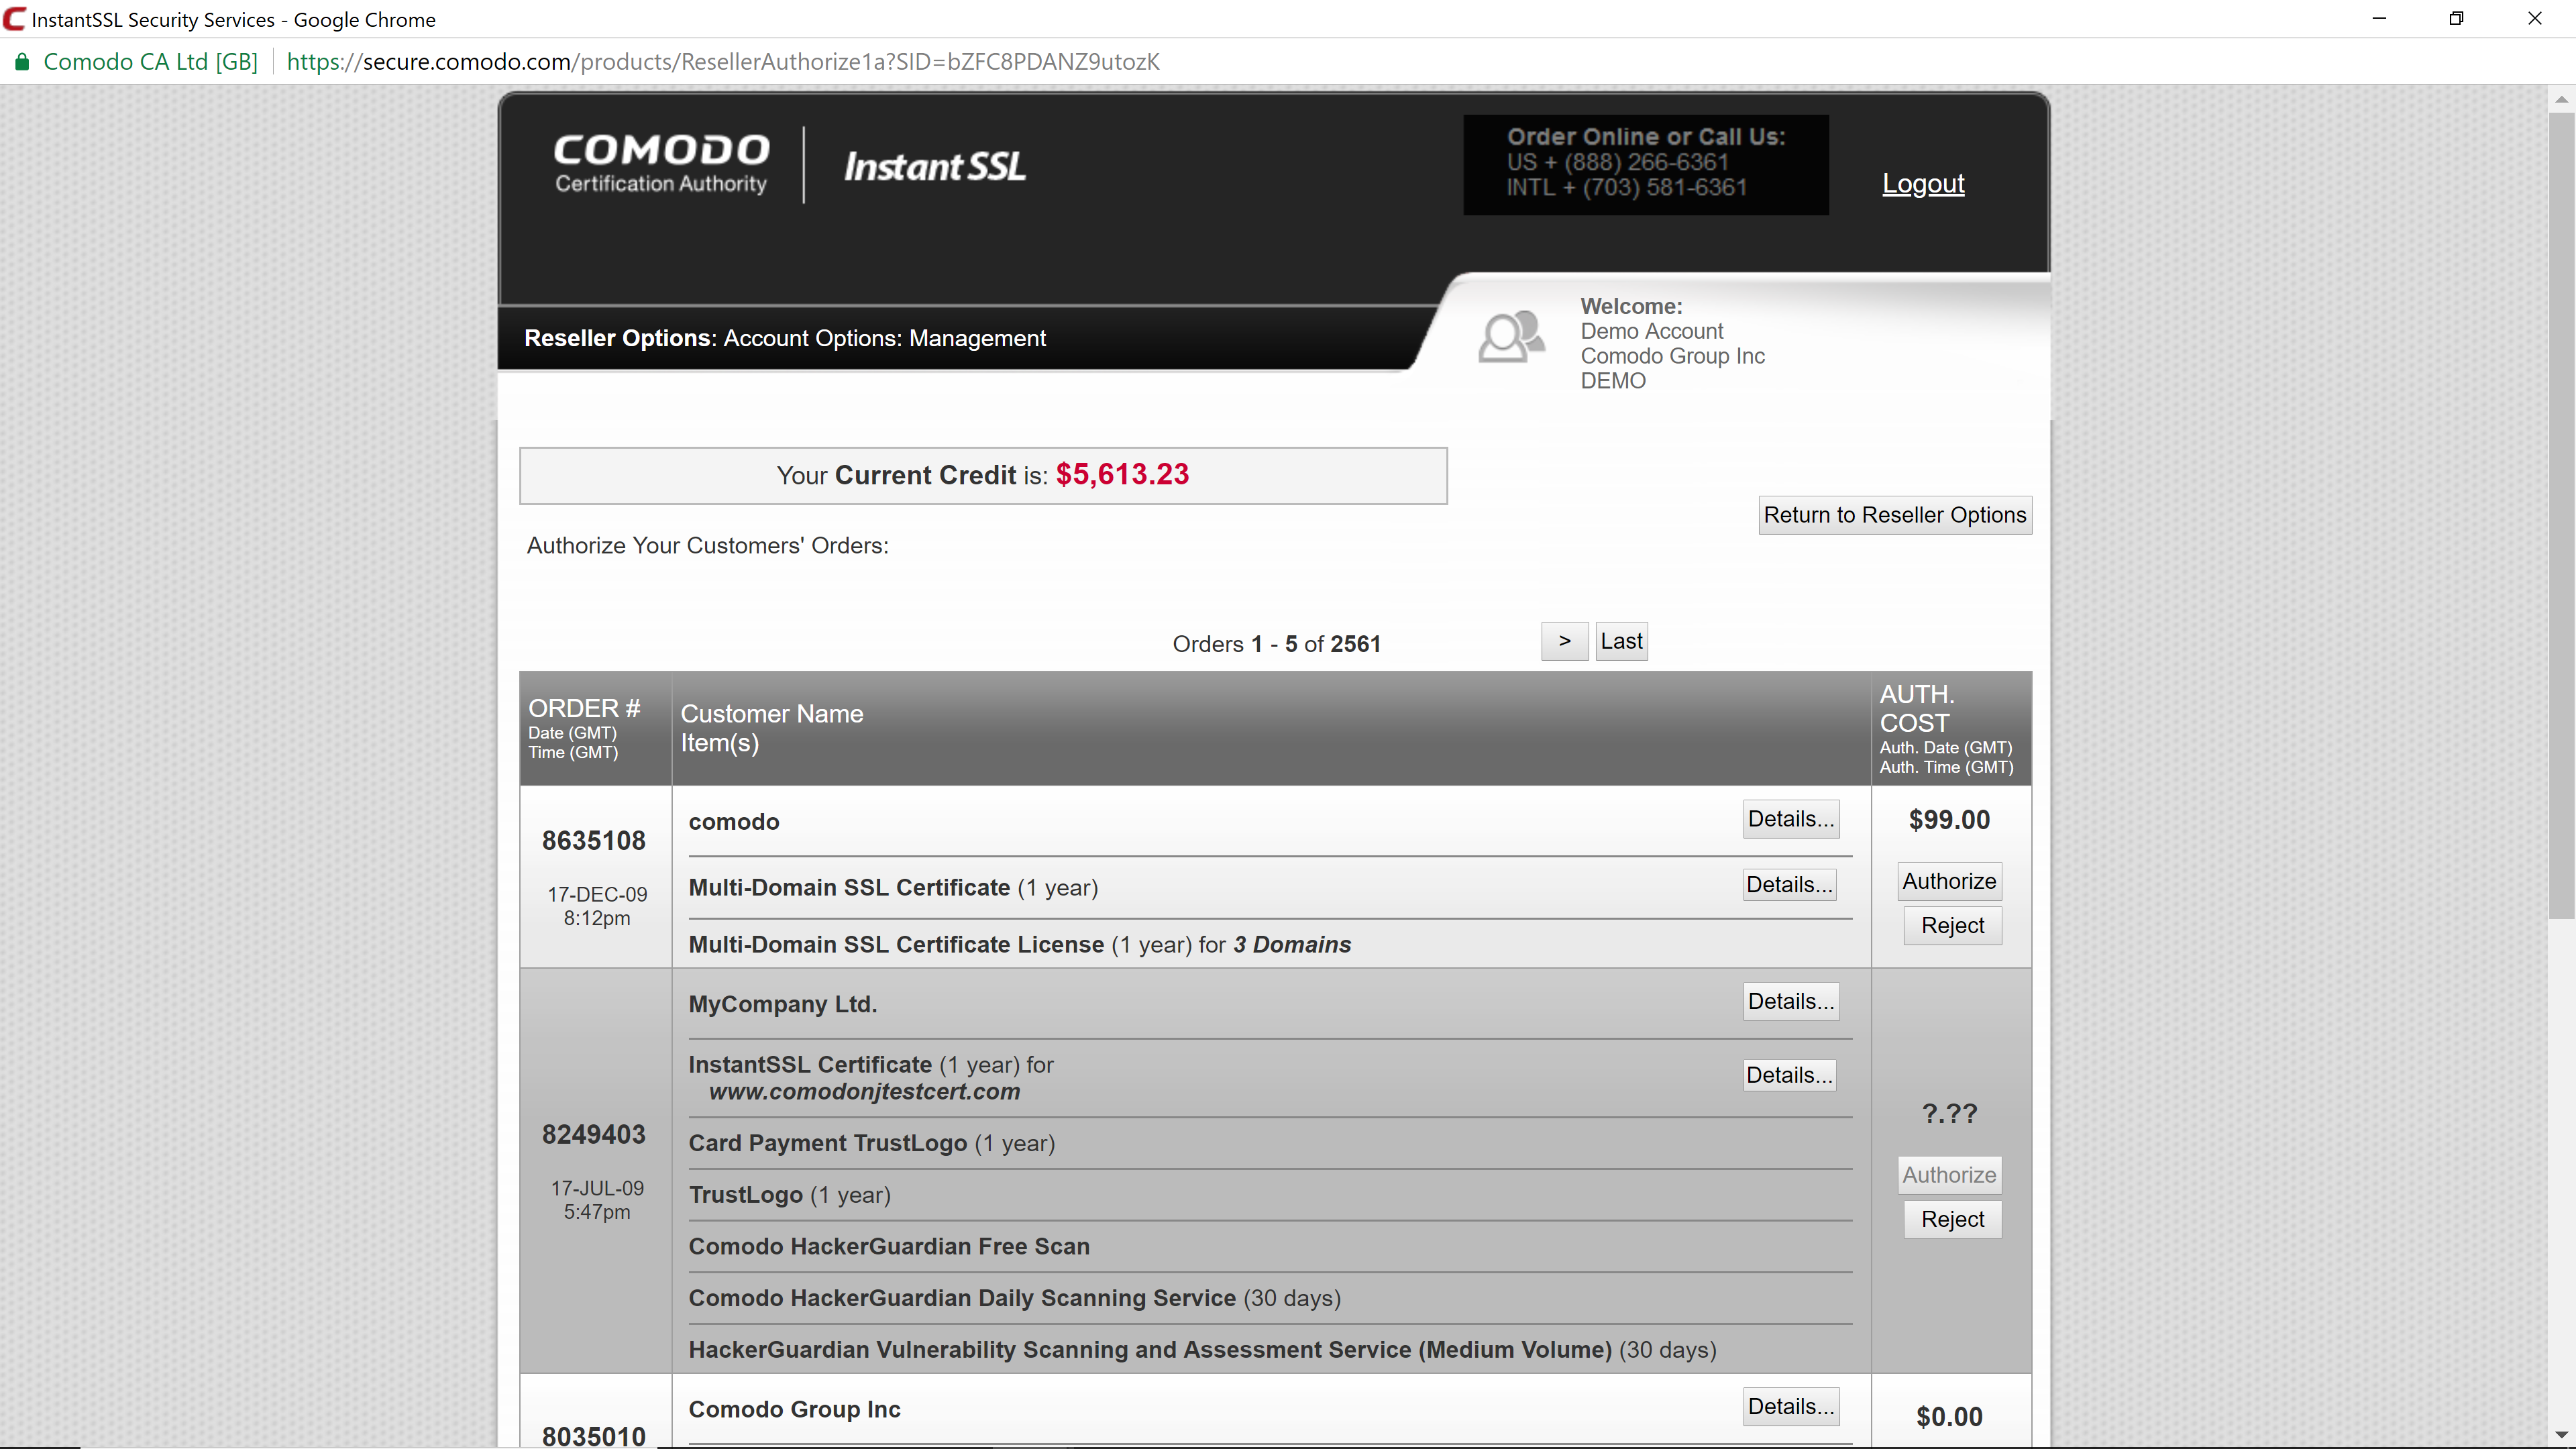
Task: Click Multi-Domain SSL Certificate License item
Action: click(1020, 945)
